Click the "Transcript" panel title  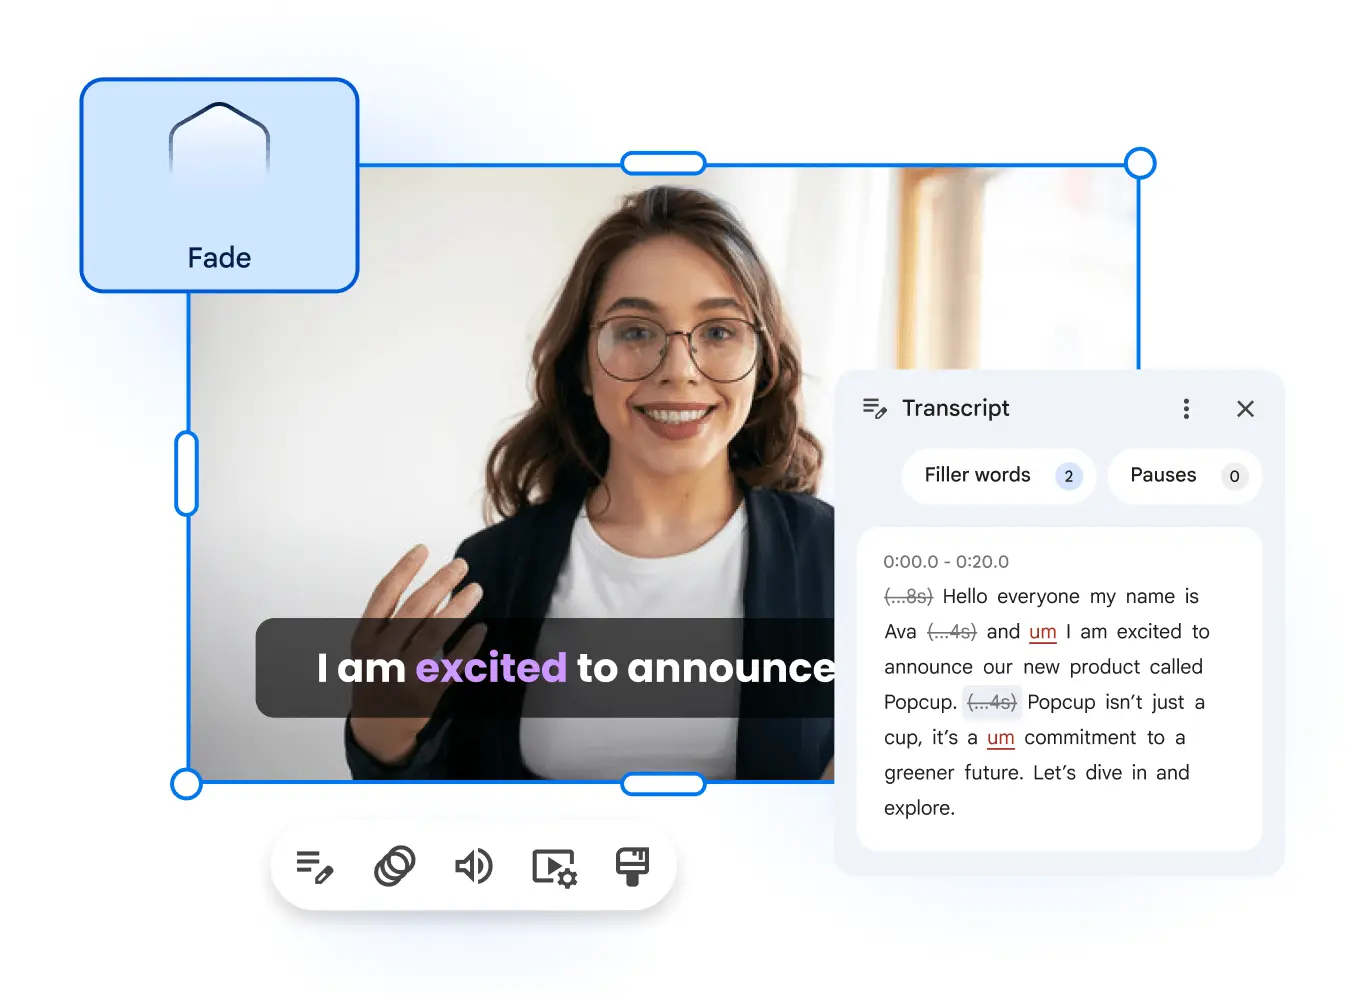[956, 408]
